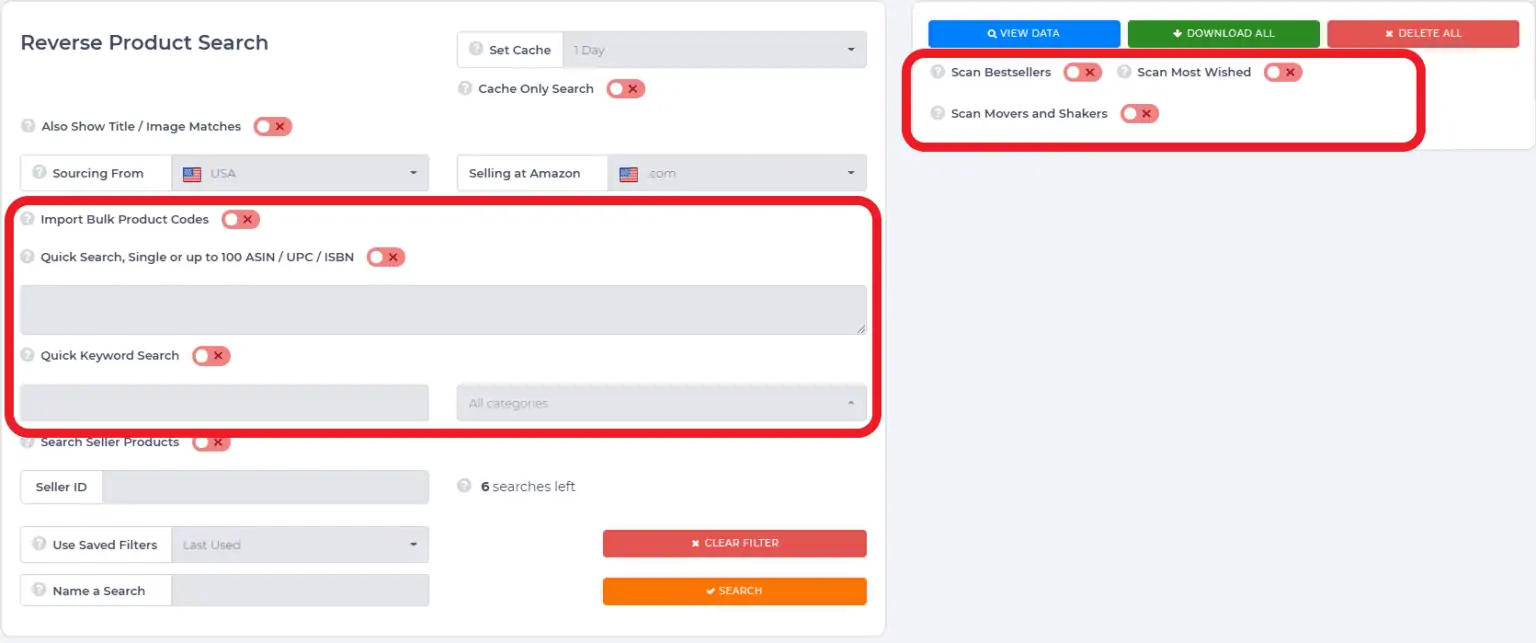Click help icon next to Scan Most Wished
Image resolution: width=1536 pixels, height=643 pixels.
click(1124, 72)
